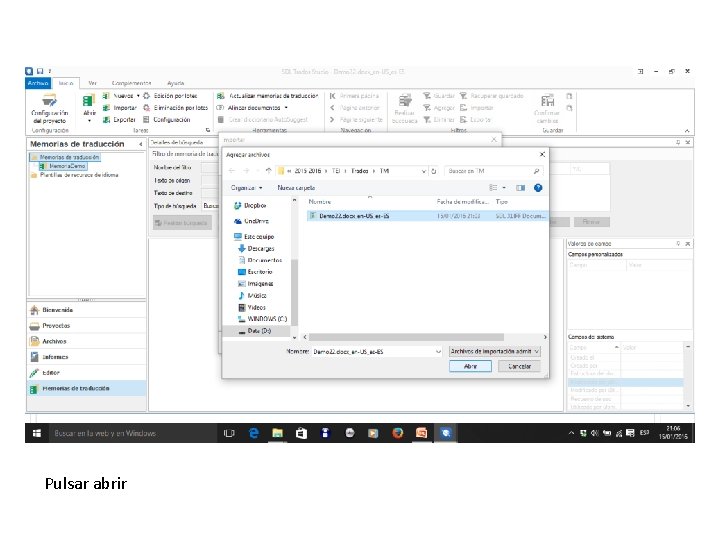The image size is (720, 540).
Task: Expand address bar path dropdown
Action: 423,171
